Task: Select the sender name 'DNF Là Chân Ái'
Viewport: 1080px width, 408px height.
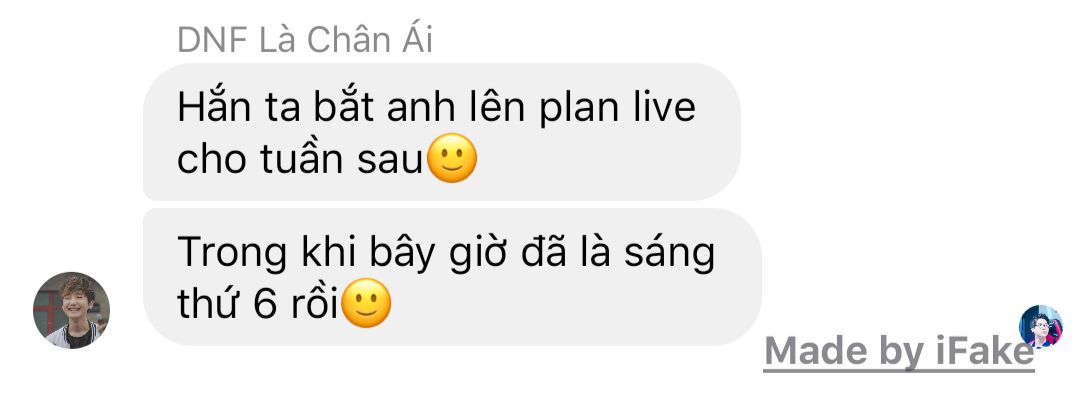Action: pyautogui.click(x=305, y=41)
